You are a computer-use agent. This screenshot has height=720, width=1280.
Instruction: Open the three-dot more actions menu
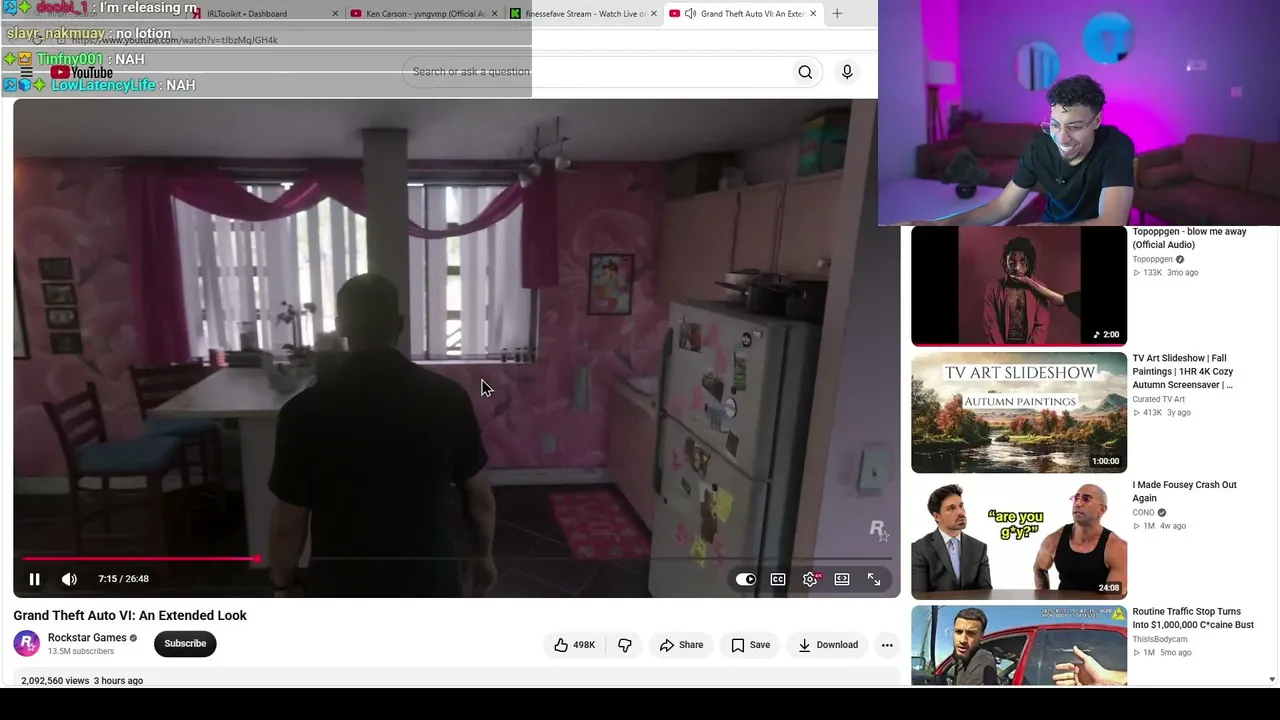coord(887,645)
